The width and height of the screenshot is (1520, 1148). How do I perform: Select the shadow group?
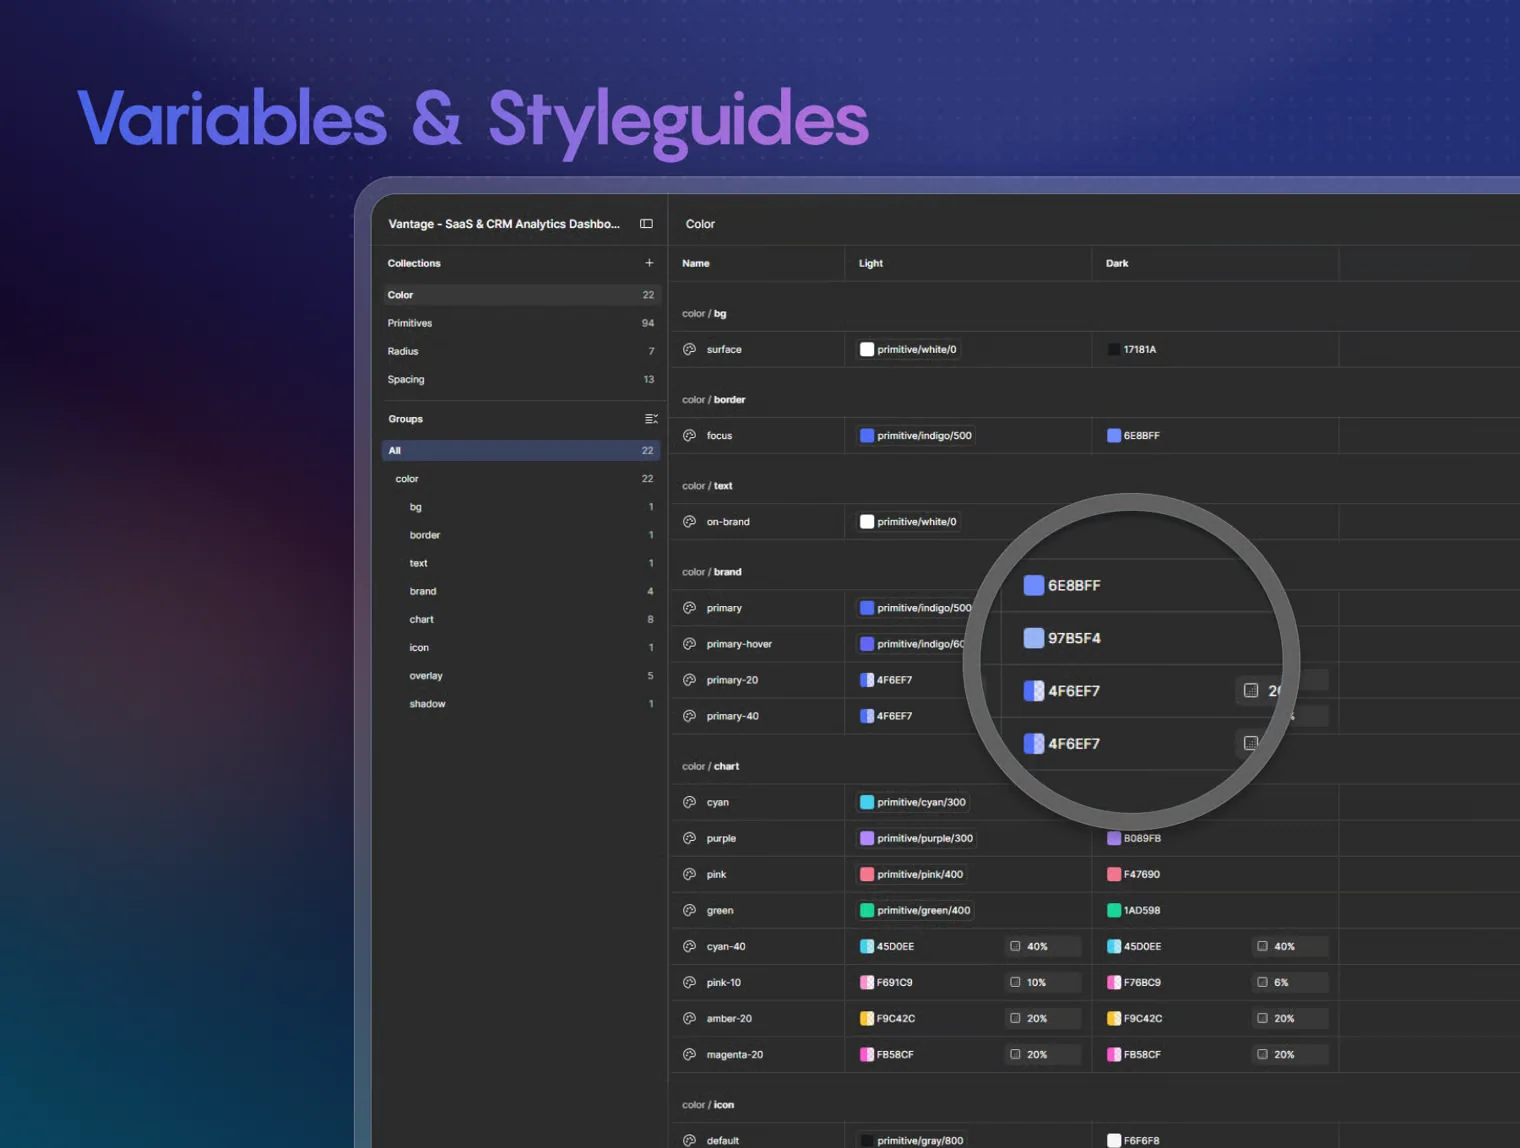click(521, 703)
